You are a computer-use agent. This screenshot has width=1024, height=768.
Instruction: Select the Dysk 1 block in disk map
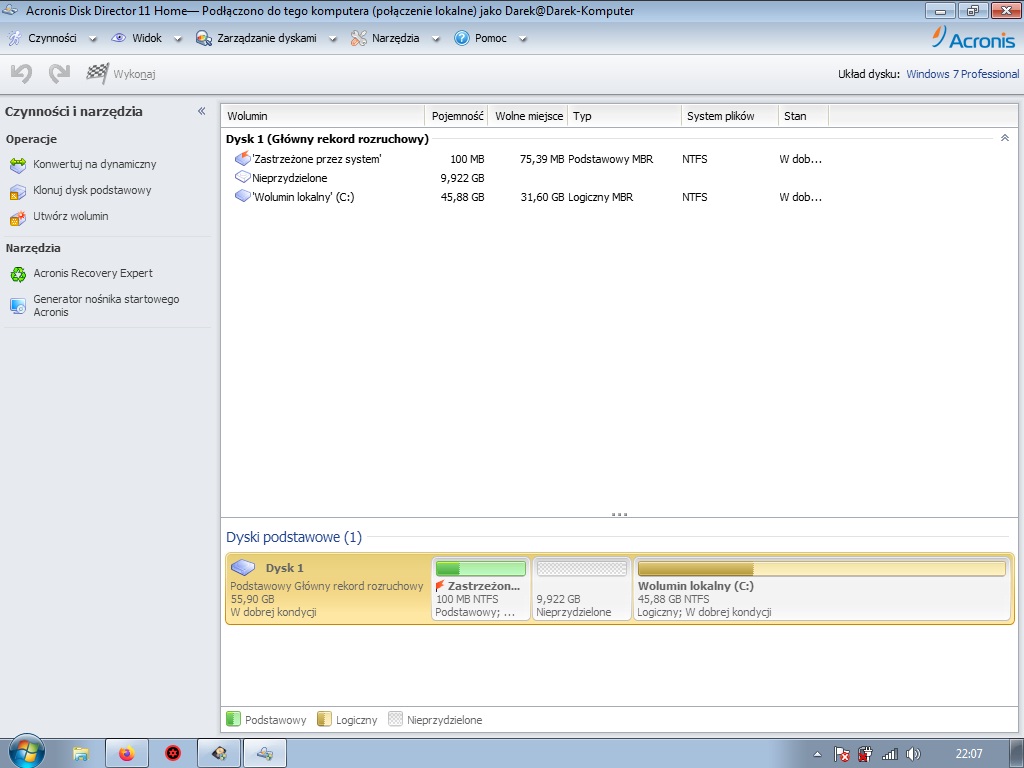tap(328, 589)
